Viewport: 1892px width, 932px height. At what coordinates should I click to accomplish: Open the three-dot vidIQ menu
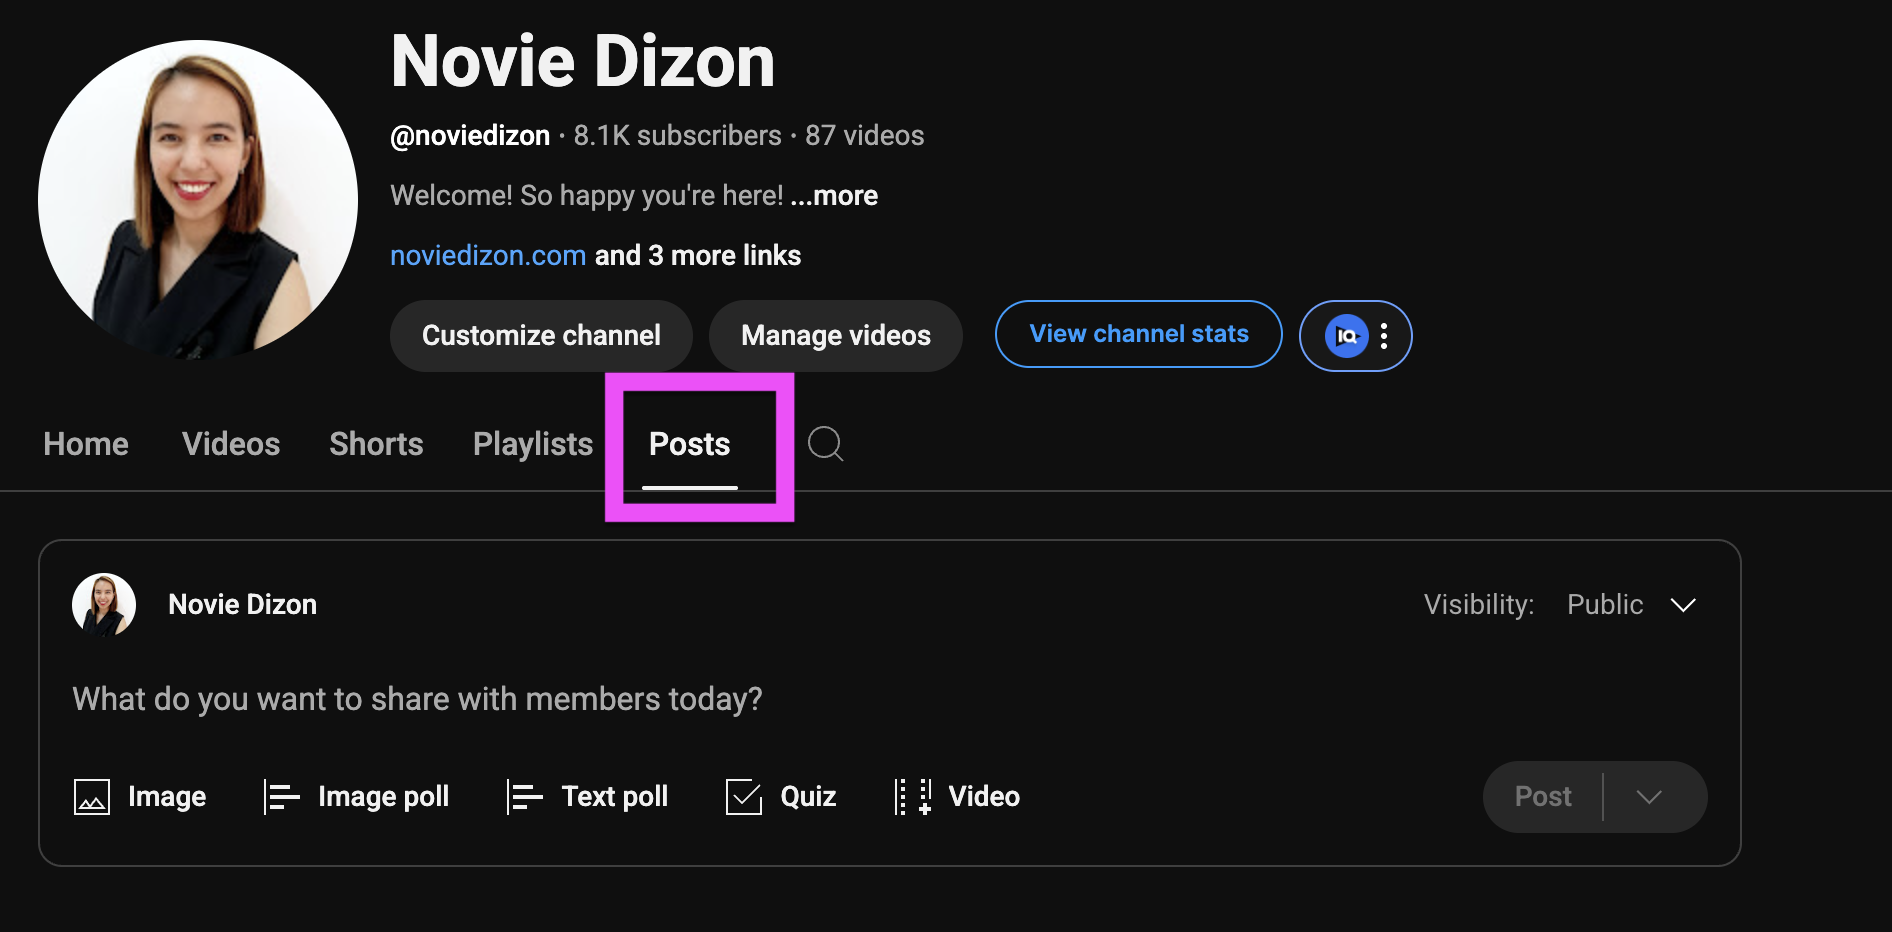pos(1384,336)
